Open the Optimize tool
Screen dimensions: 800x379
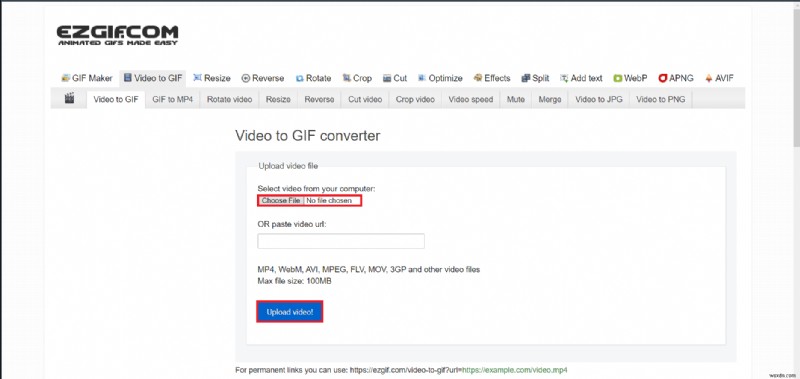[440, 78]
